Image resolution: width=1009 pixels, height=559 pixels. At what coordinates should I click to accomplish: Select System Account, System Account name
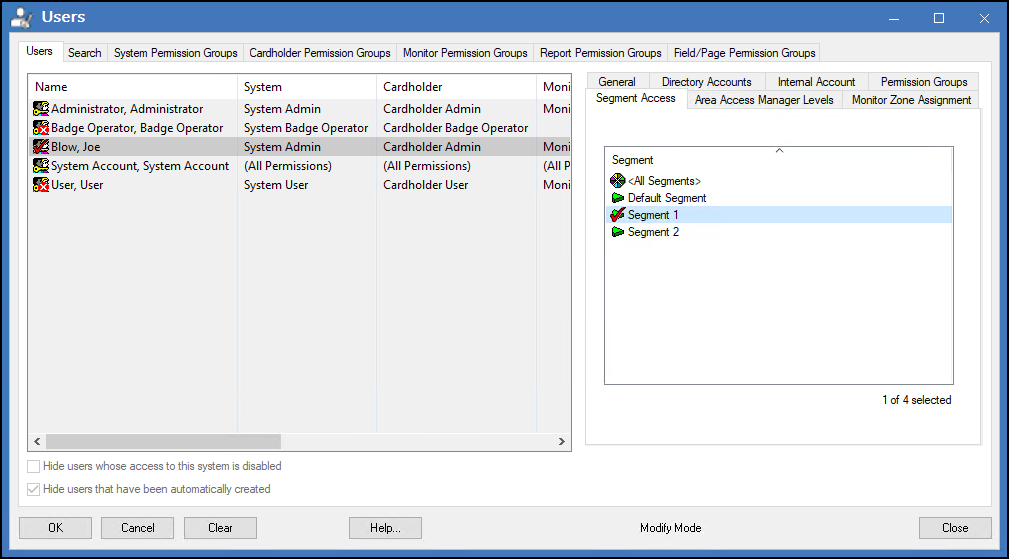140,166
